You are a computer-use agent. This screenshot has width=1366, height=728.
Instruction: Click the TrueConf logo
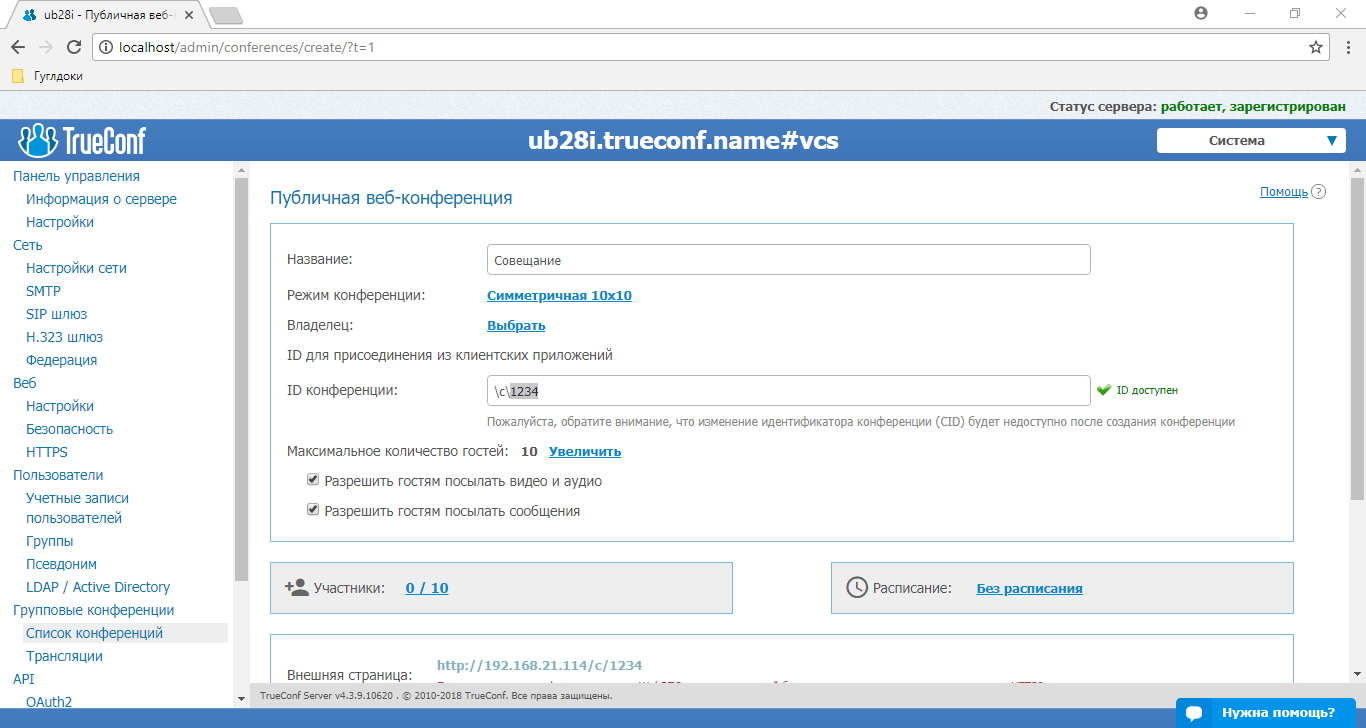[x=82, y=140]
